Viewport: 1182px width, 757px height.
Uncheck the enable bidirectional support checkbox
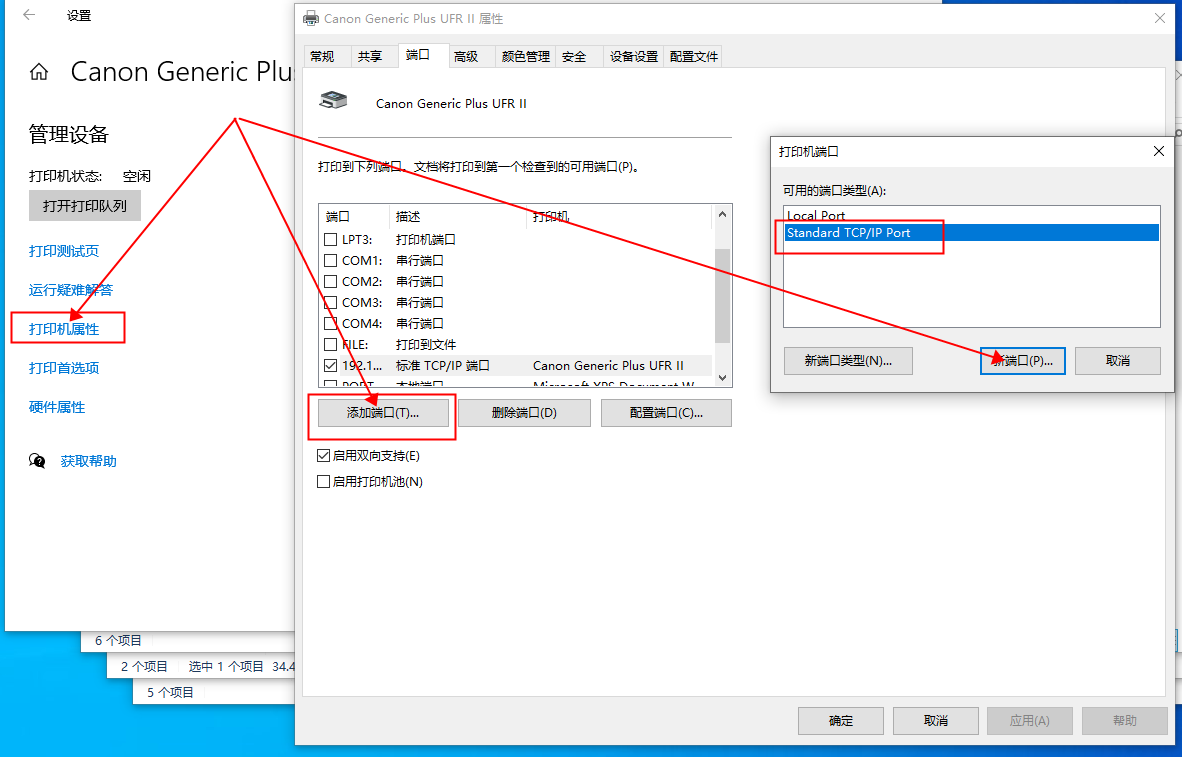(323, 456)
